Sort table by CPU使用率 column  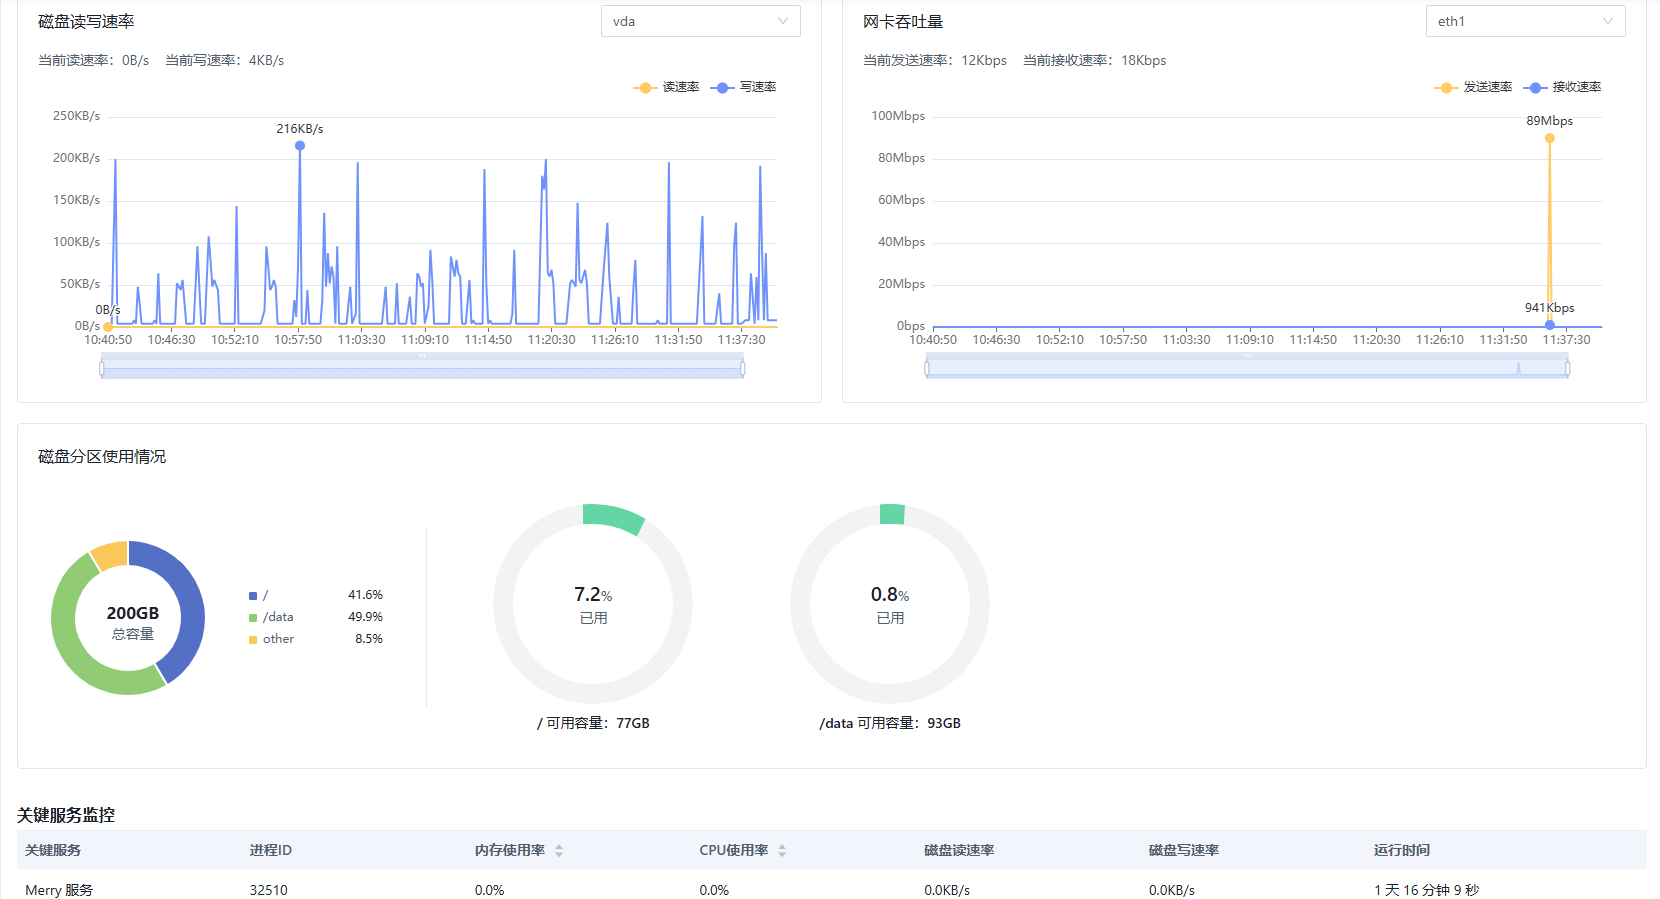coord(782,851)
